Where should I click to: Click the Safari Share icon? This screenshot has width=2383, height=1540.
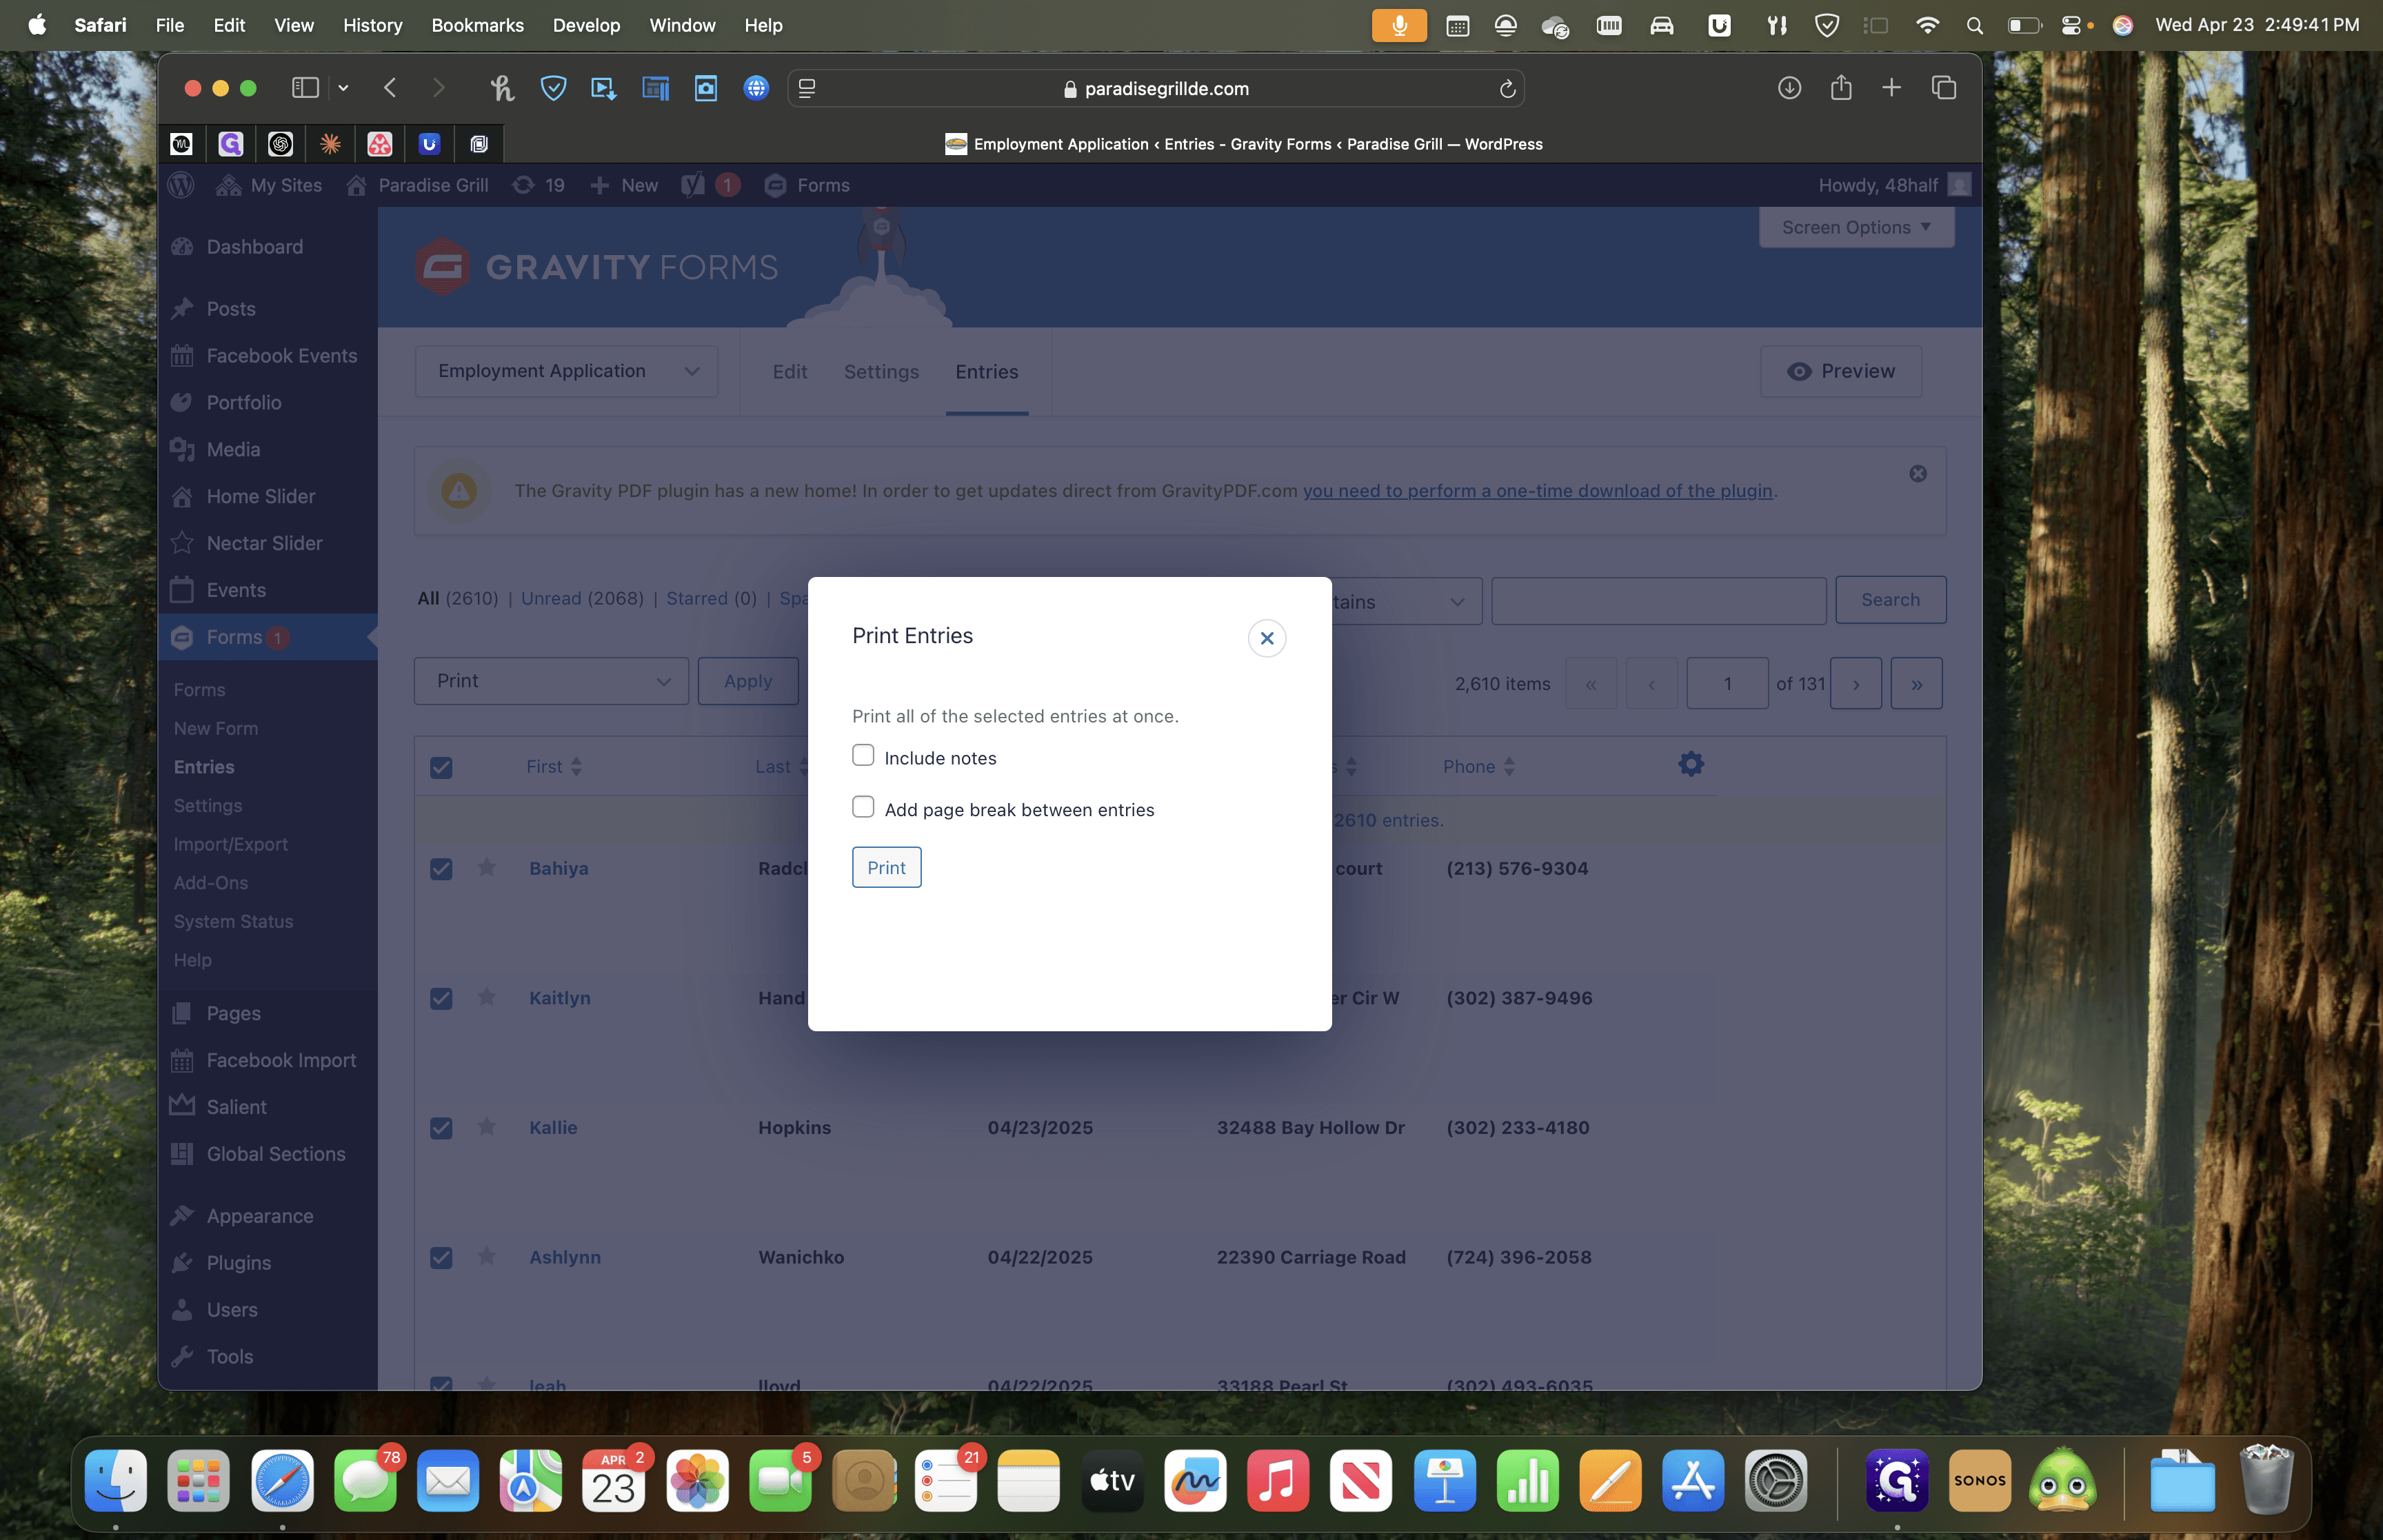pos(1840,88)
